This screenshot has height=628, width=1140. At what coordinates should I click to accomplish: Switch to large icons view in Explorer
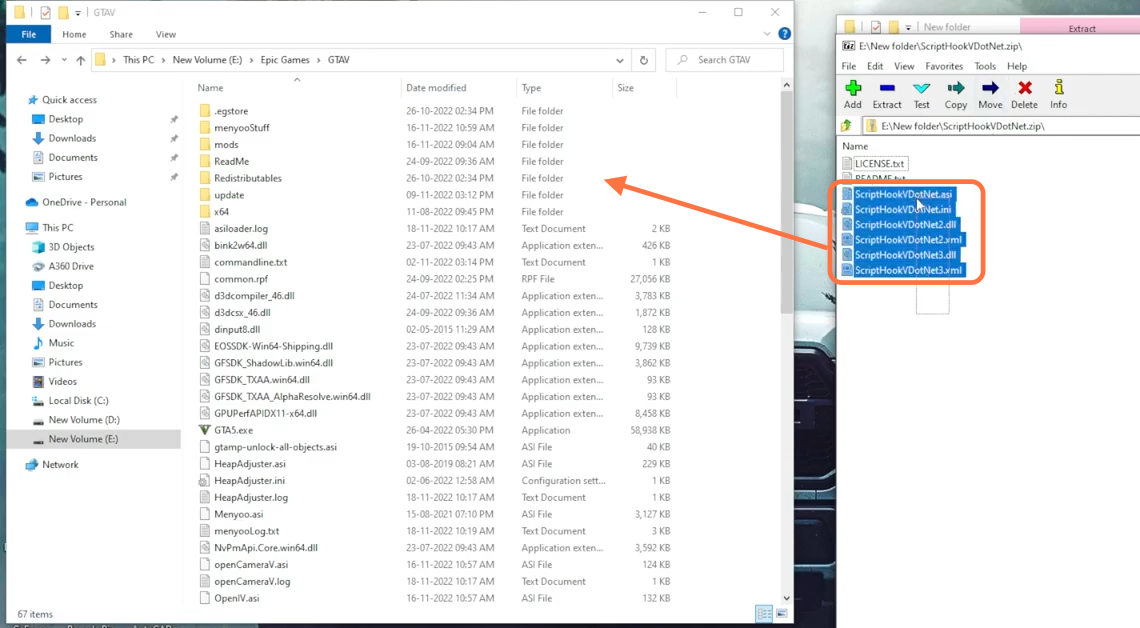tap(782, 614)
